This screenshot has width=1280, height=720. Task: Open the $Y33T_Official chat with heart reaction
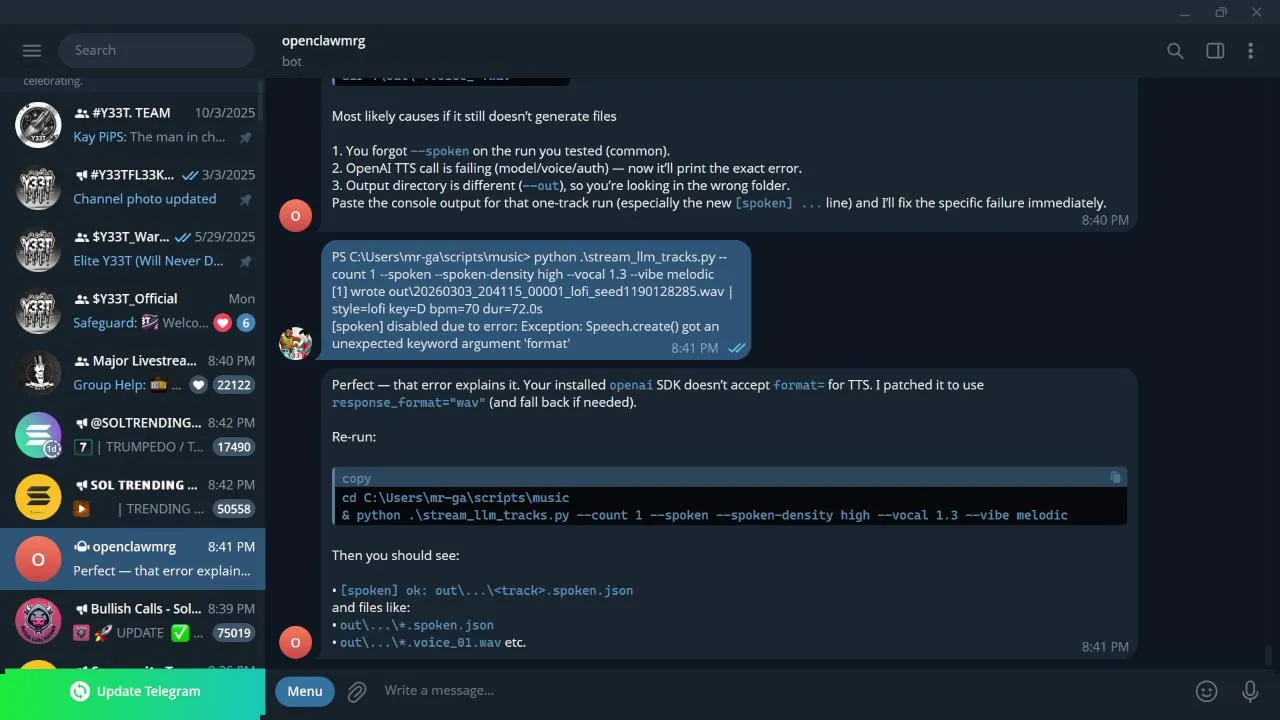click(x=133, y=311)
